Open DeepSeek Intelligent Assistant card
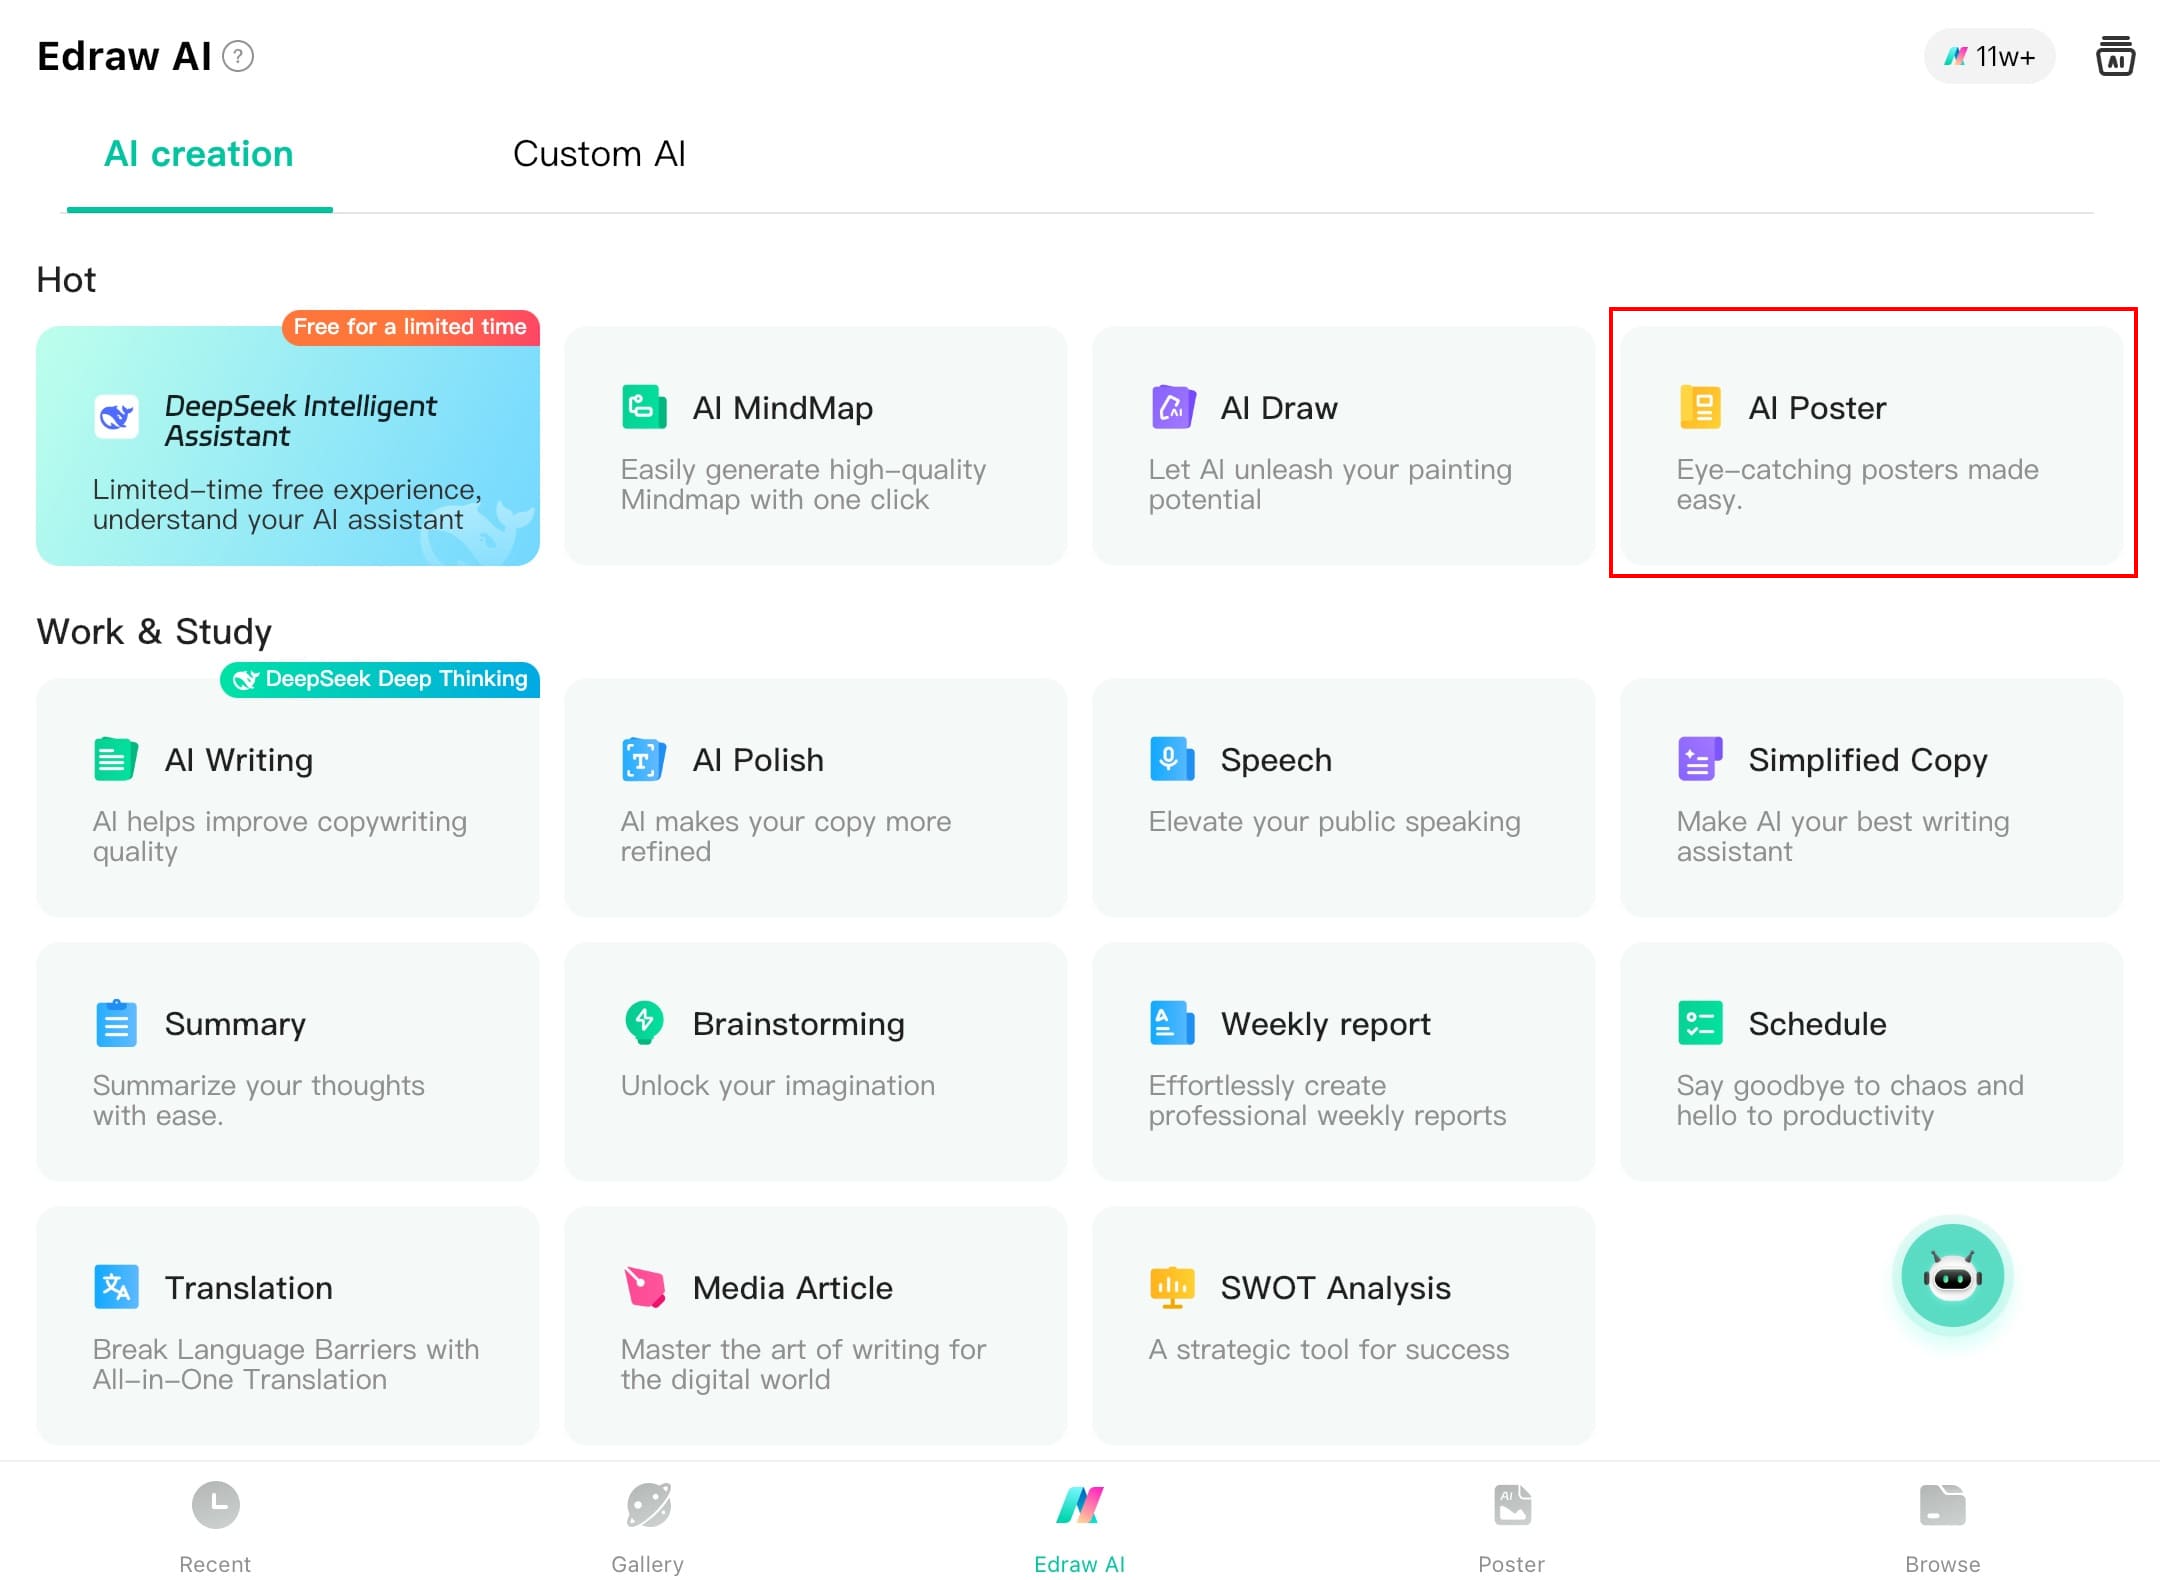Viewport: 2160px width, 1580px height. (x=288, y=446)
